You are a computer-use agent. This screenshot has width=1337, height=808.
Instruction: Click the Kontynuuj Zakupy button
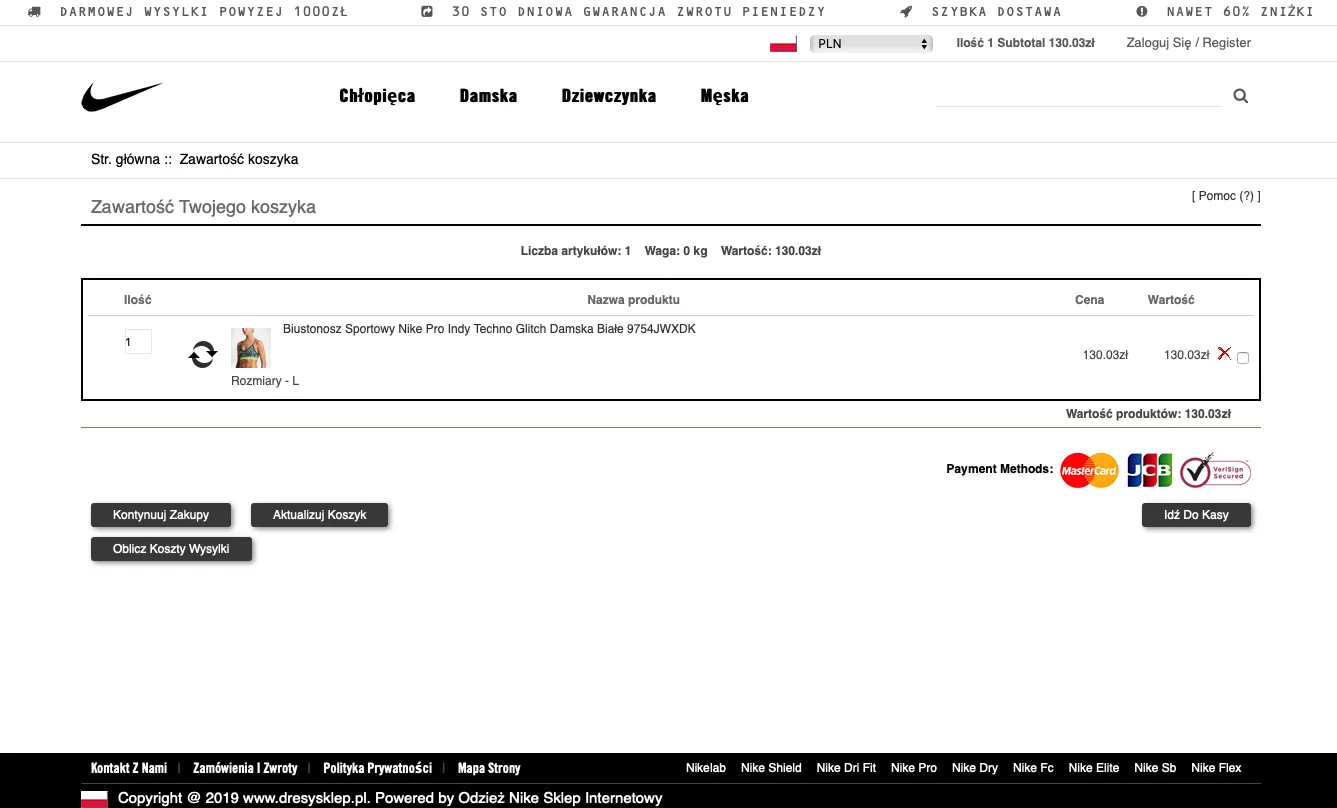click(161, 515)
